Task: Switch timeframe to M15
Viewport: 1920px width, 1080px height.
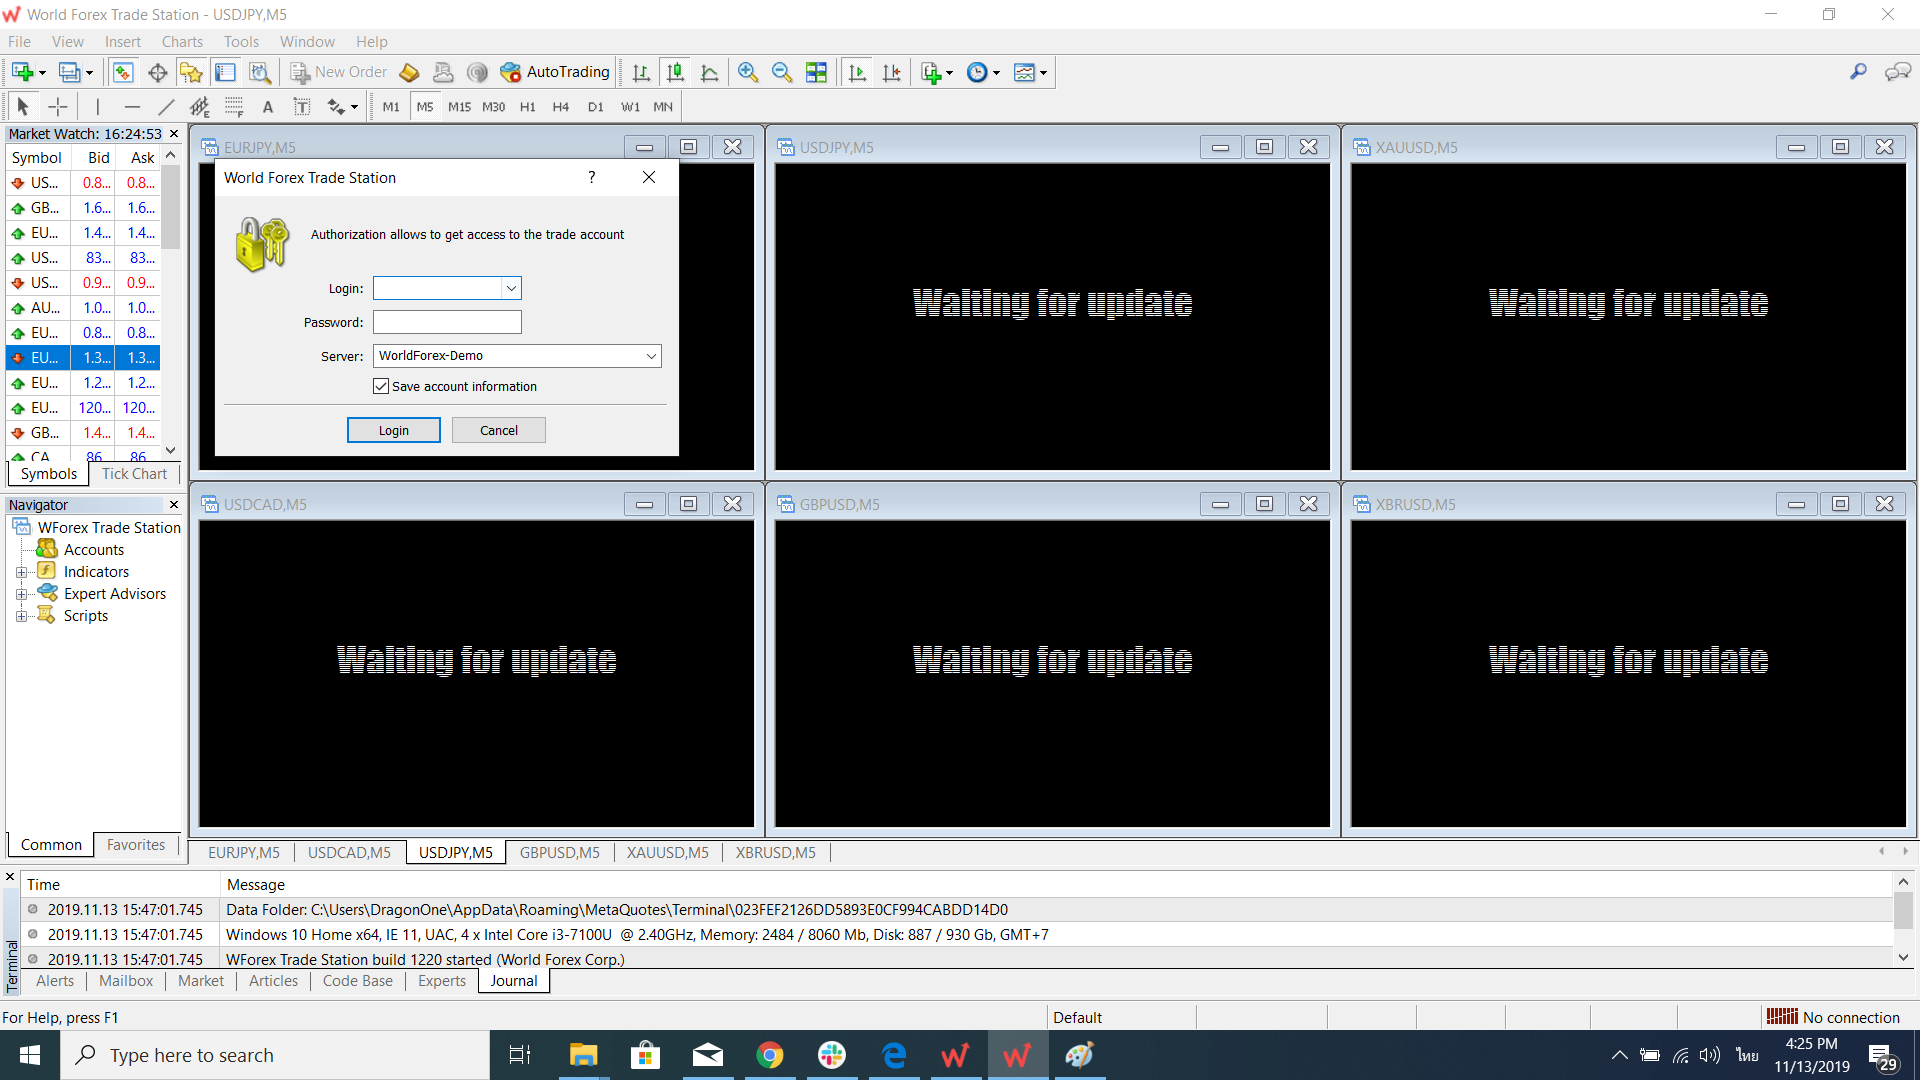Action: tap(459, 107)
